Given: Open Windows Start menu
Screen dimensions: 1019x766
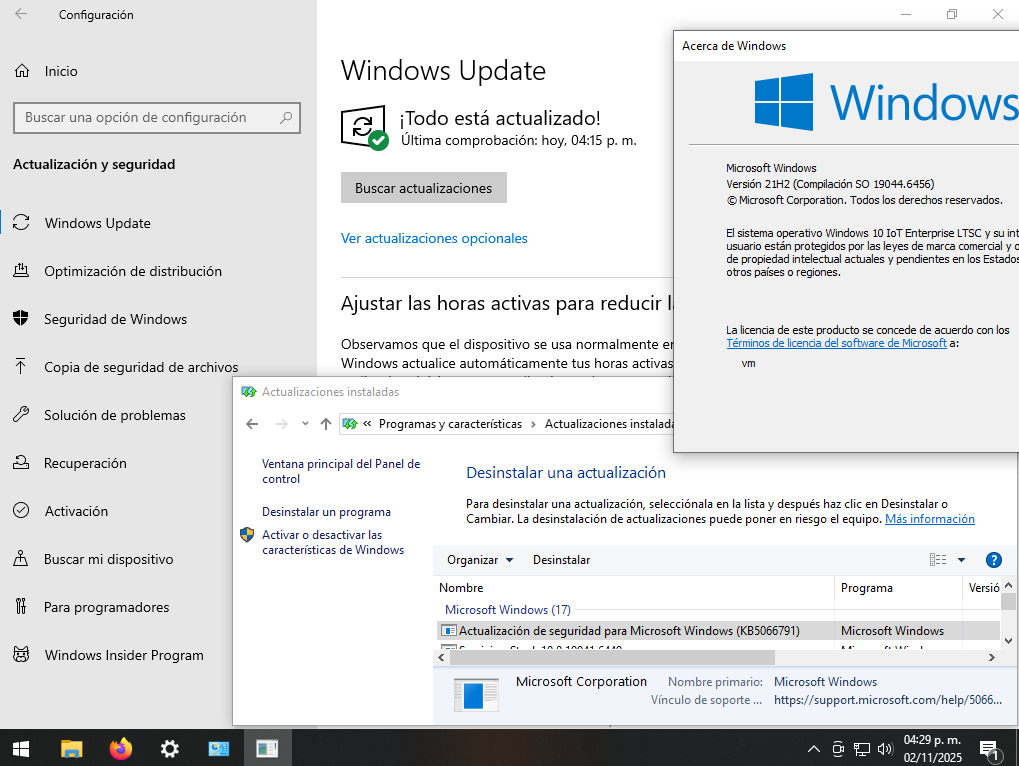Looking at the screenshot, I should (21, 749).
